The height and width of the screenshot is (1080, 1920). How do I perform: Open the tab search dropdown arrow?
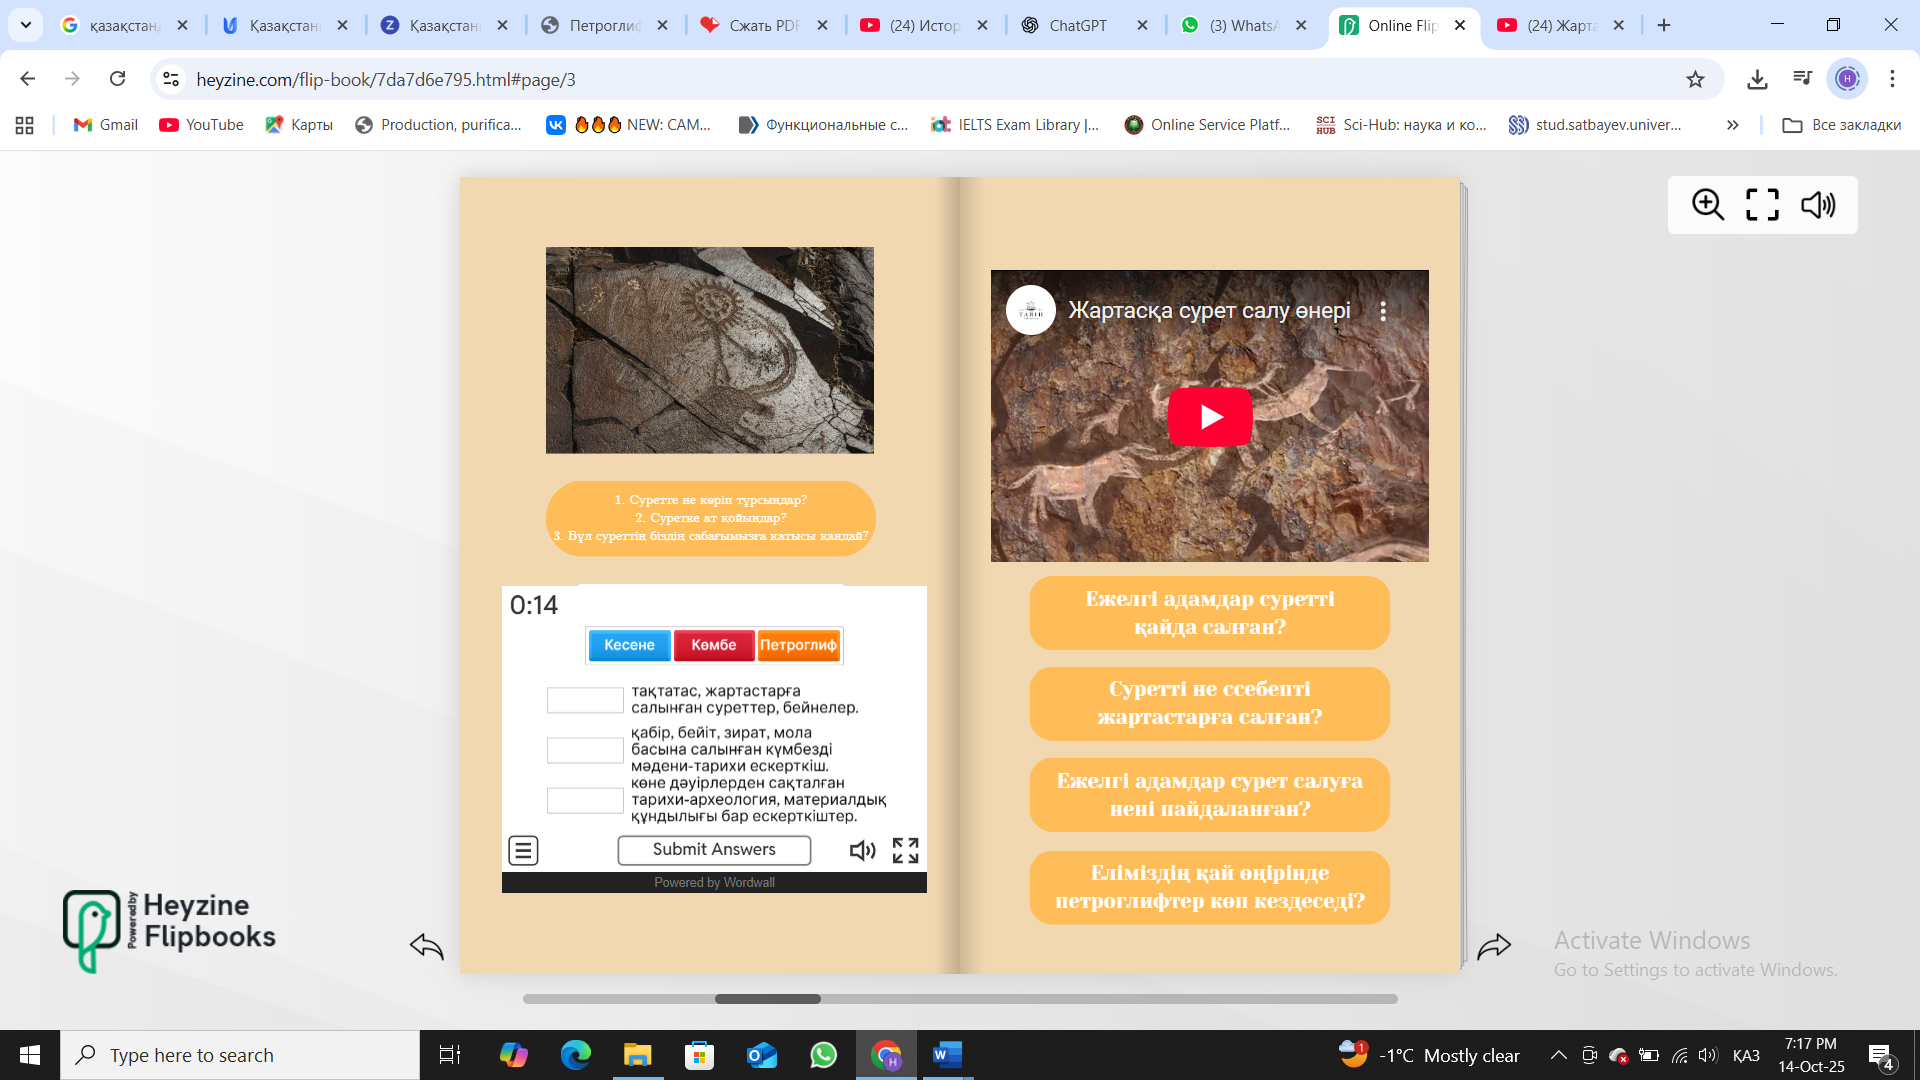click(26, 25)
